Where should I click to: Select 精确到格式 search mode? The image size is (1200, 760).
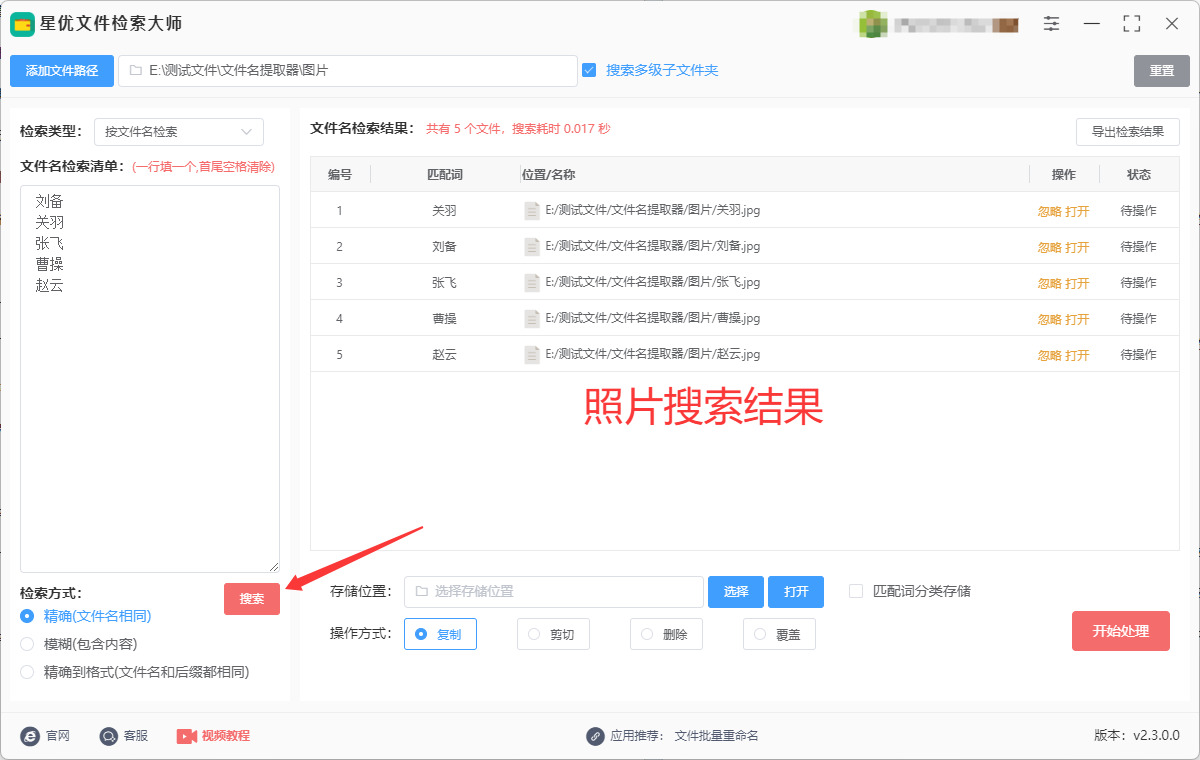pos(27,672)
